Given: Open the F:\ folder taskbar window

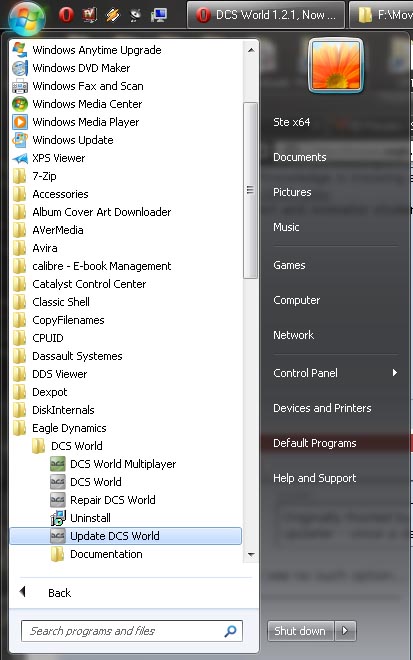Looking at the screenshot, I should 382,15.
